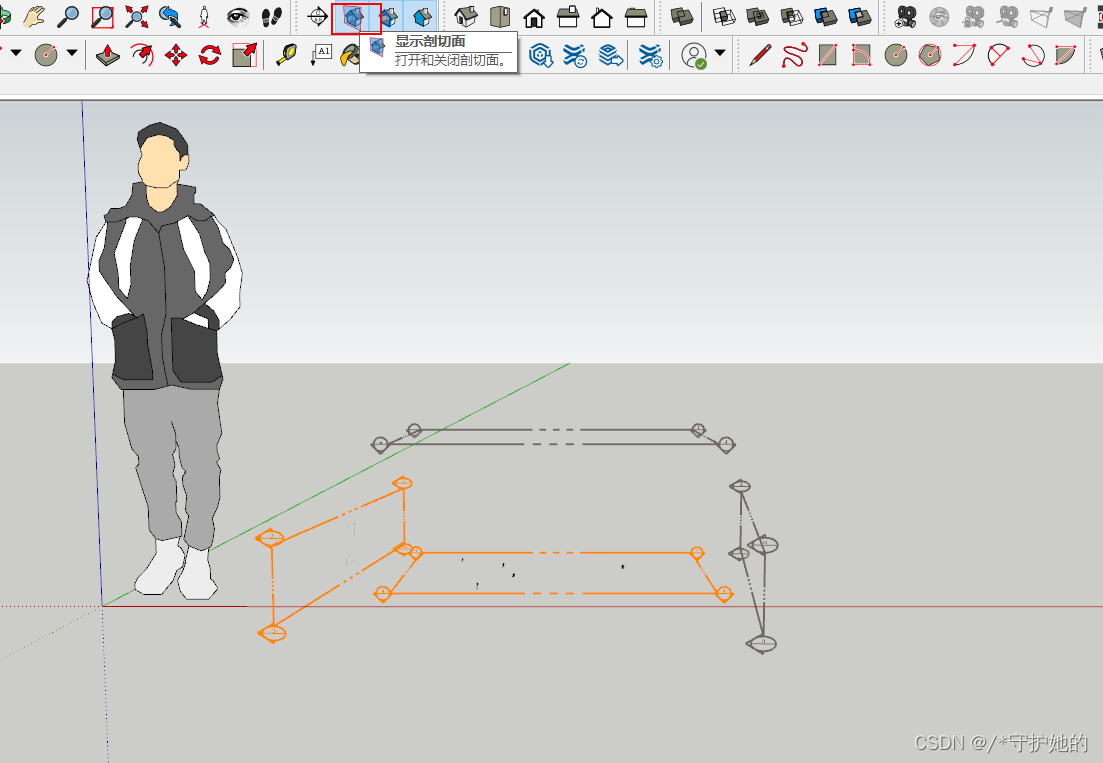
Task: Select the Pan hand tool
Action: point(34,16)
